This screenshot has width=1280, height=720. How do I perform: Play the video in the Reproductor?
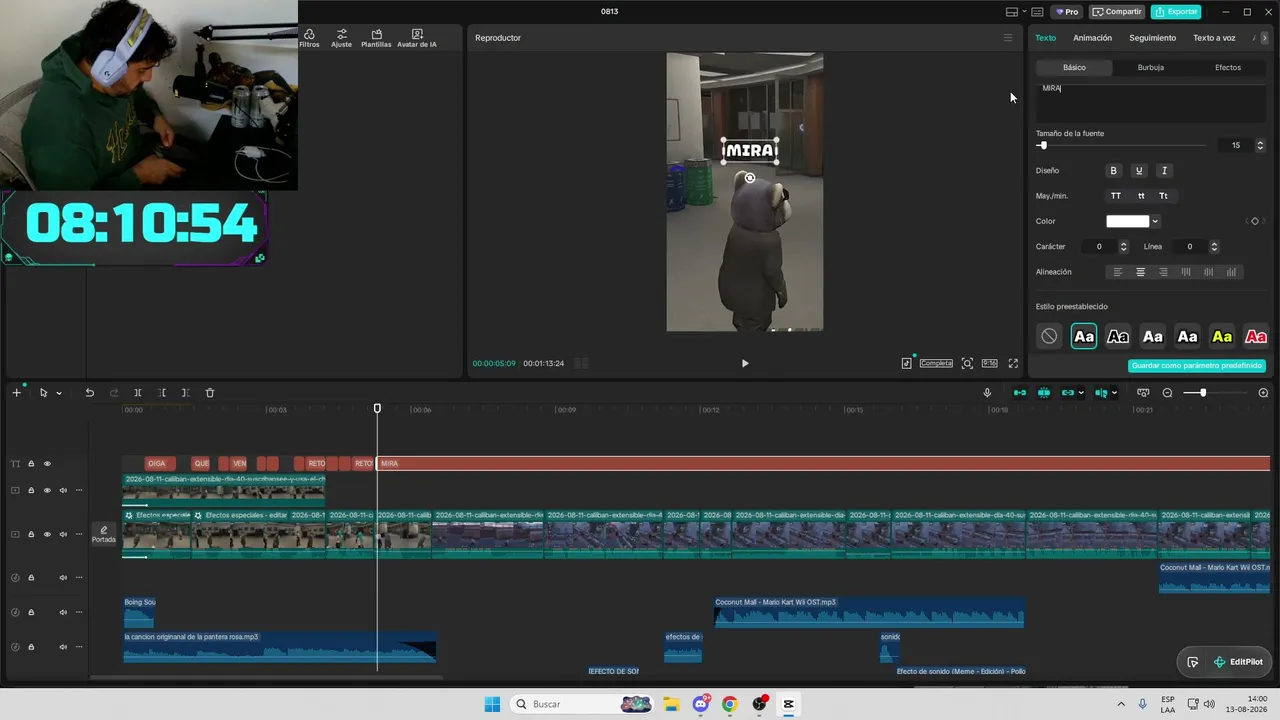click(745, 364)
